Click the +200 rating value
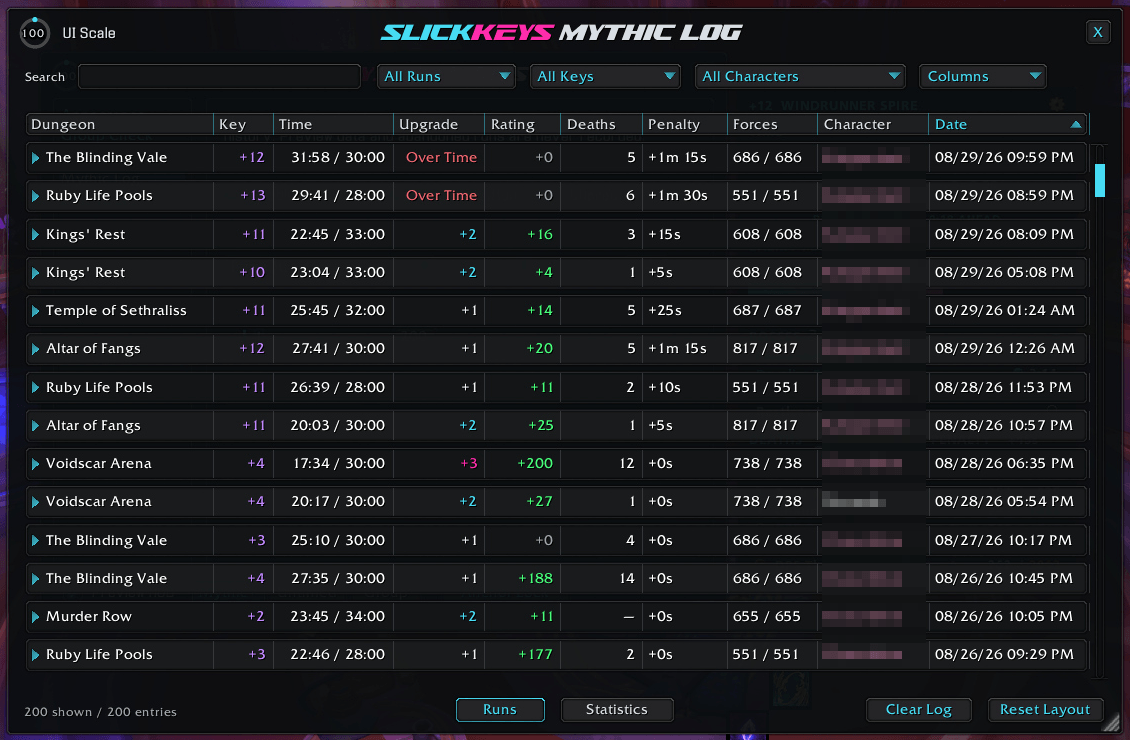This screenshot has height=740, width=1130. (535, 464)
